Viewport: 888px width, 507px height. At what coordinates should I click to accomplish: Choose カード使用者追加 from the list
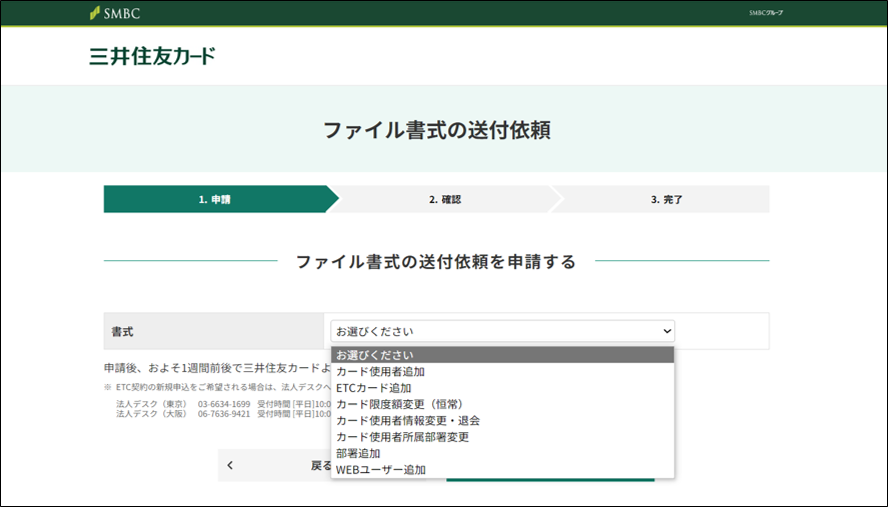click(502, 372)
